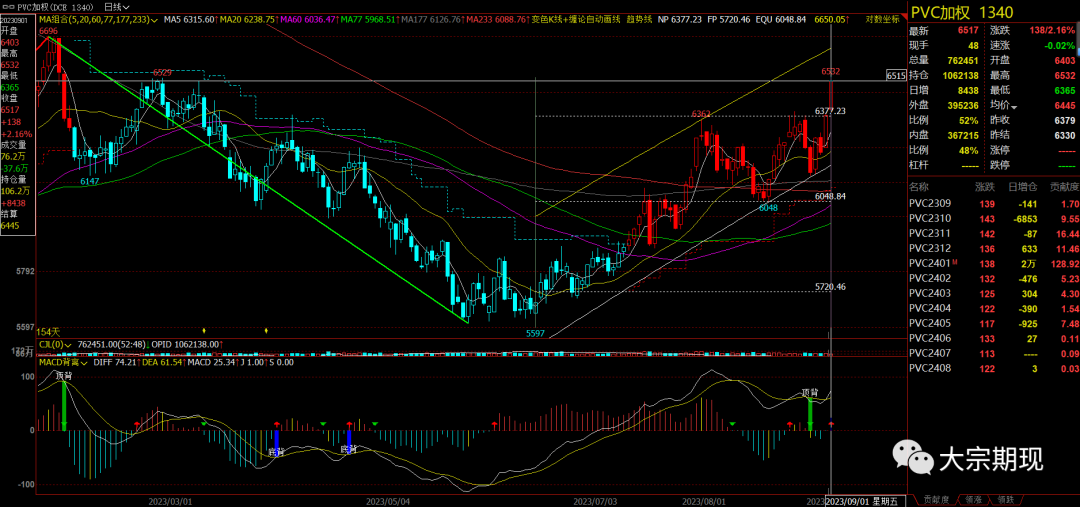Screen dimensions: 1080x507
Task: Click the 154天 day count label
Action: (50, 333)
